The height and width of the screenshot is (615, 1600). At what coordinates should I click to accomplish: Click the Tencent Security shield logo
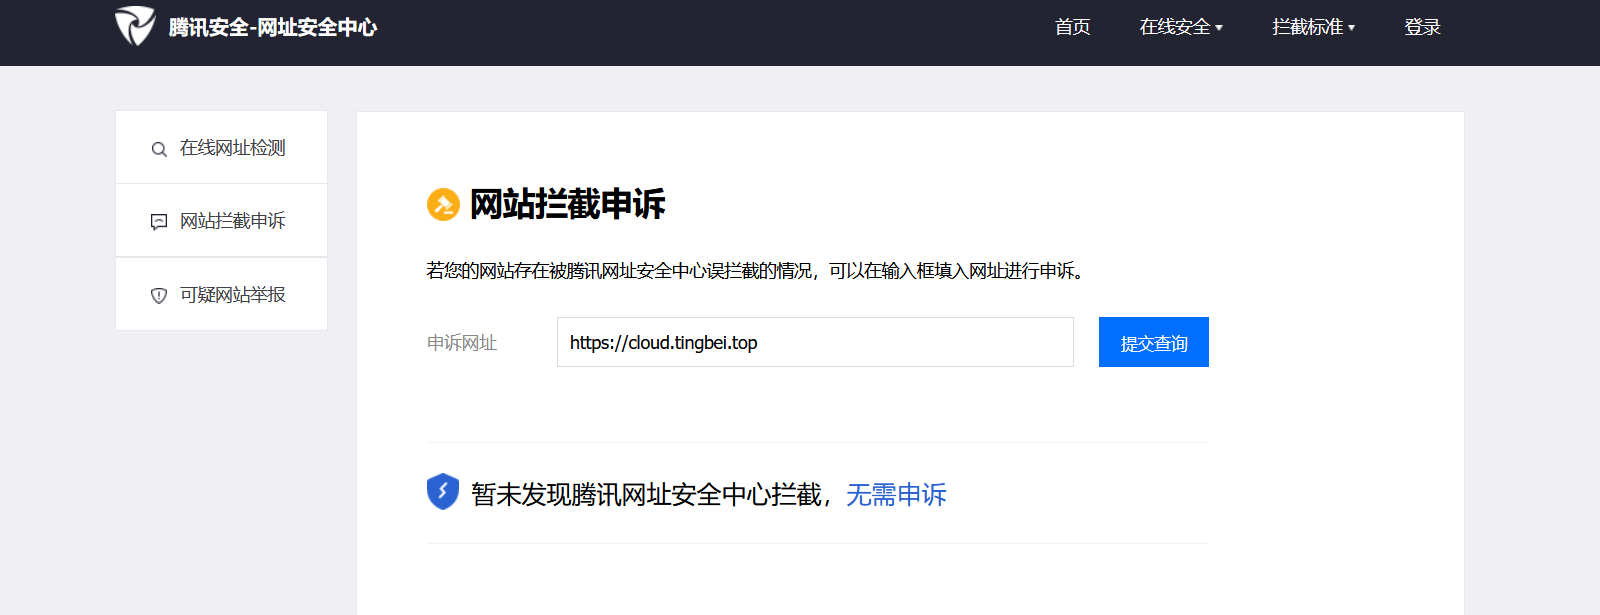click(135, 26)
